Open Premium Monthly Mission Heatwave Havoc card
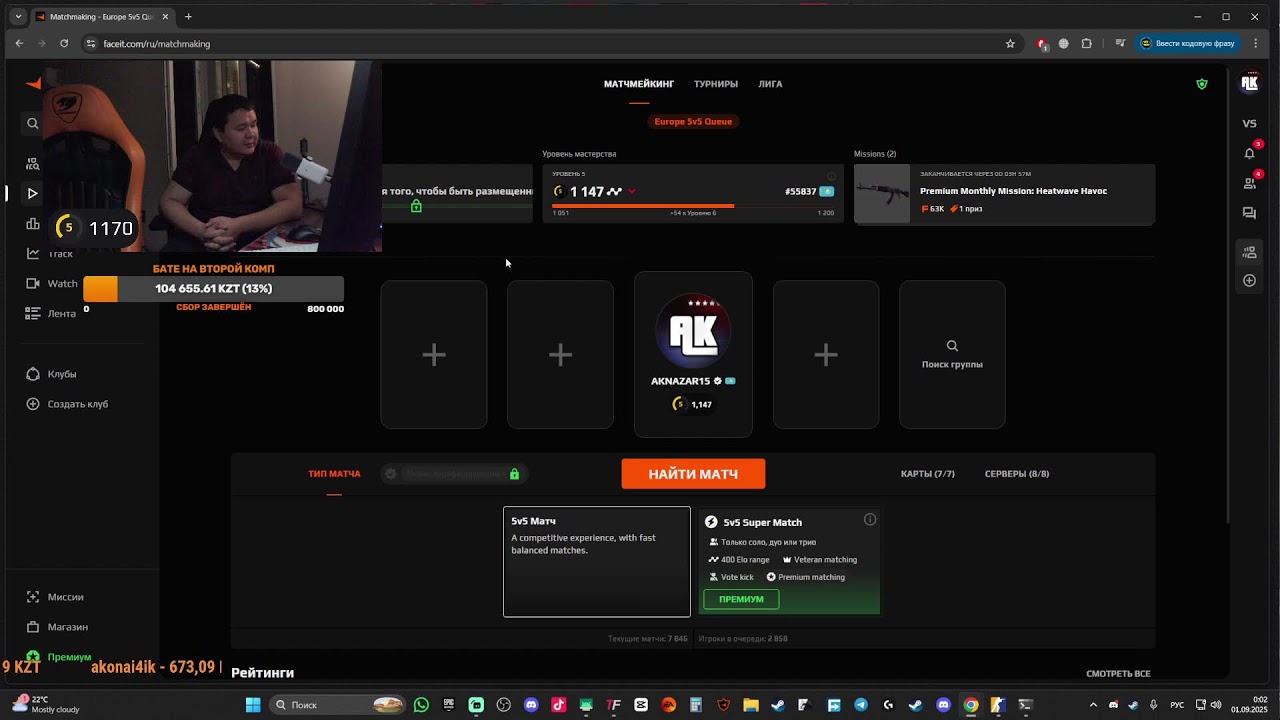 tap(1004, 194)
